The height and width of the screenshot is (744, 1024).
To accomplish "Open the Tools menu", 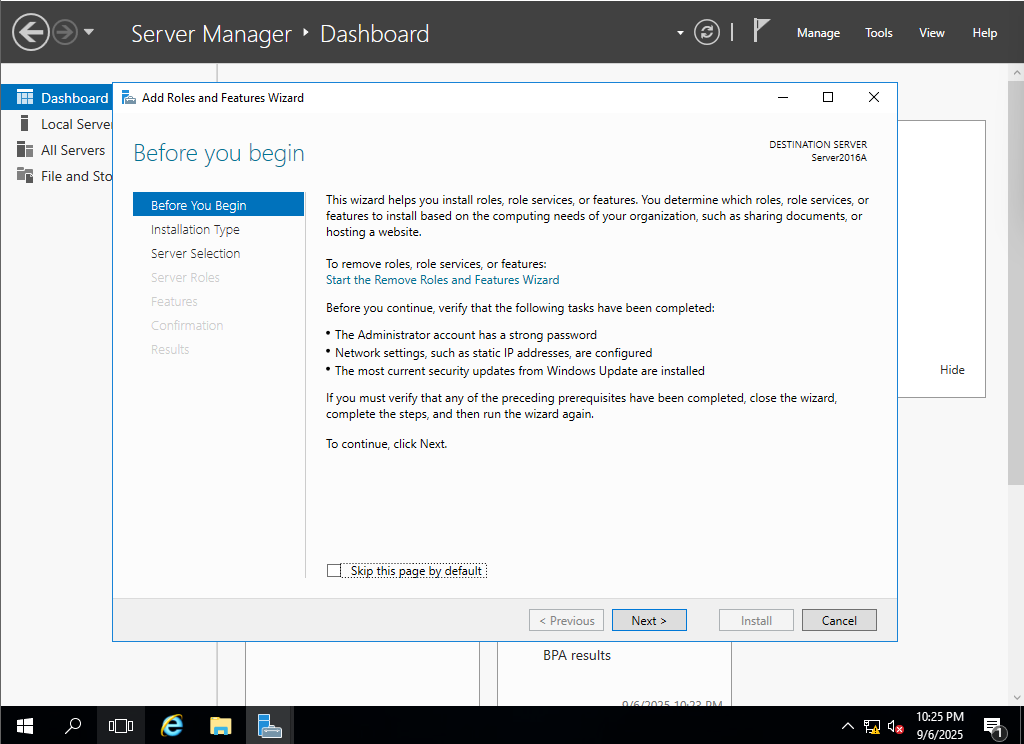I will (878, 33).
